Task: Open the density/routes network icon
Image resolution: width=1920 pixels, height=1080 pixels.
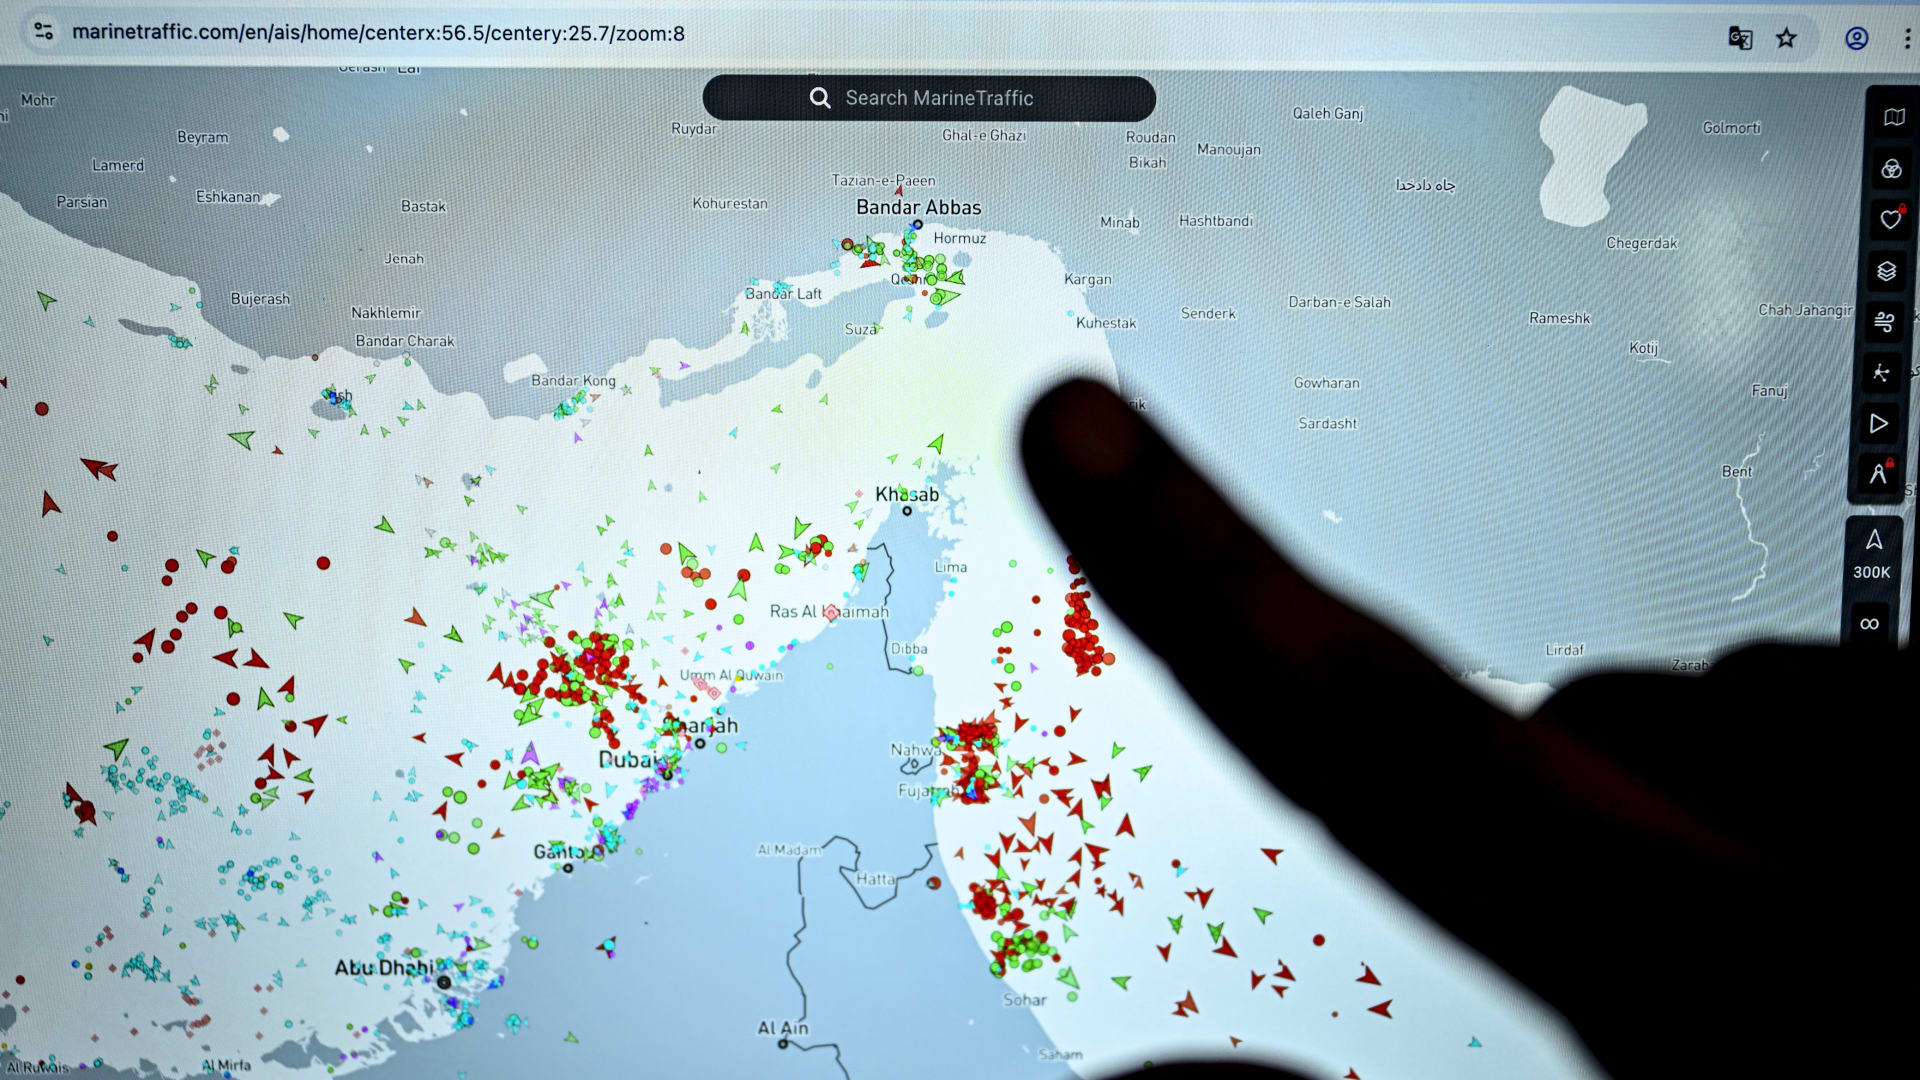Action: pos(1881,373)
